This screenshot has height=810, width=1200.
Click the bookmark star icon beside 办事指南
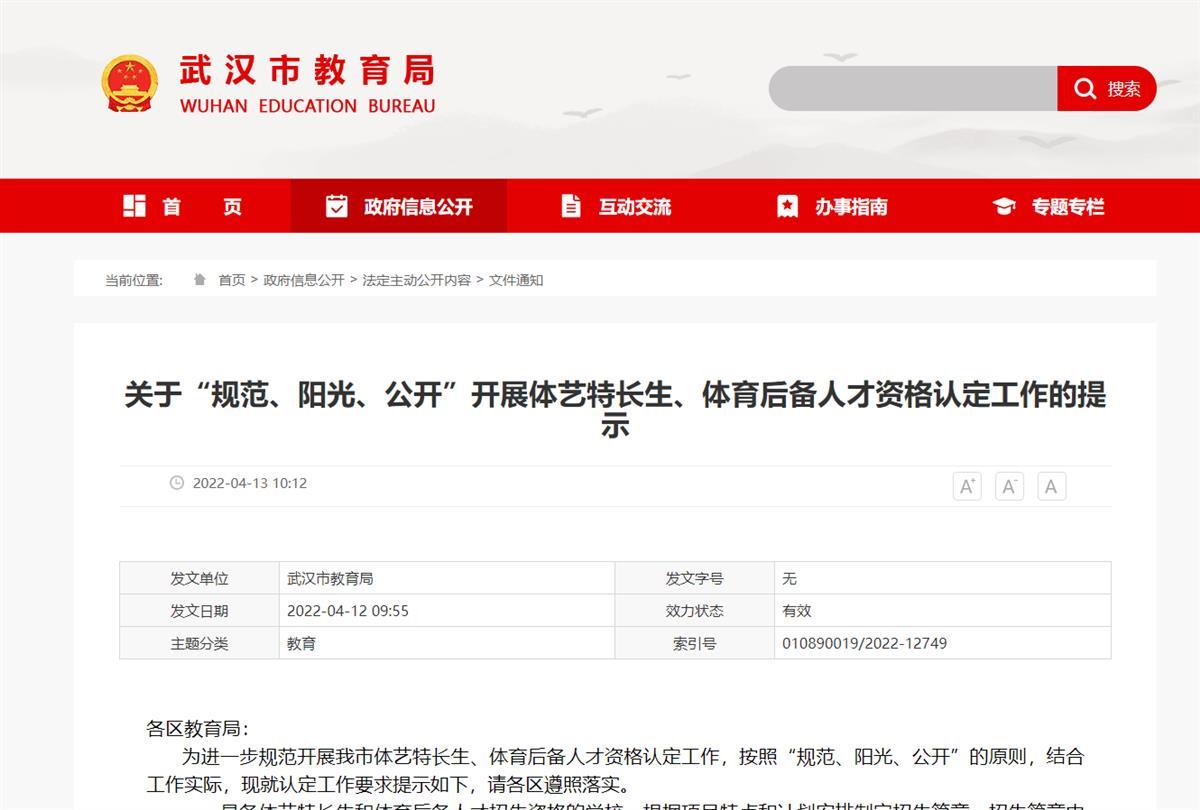pos(788,206)
